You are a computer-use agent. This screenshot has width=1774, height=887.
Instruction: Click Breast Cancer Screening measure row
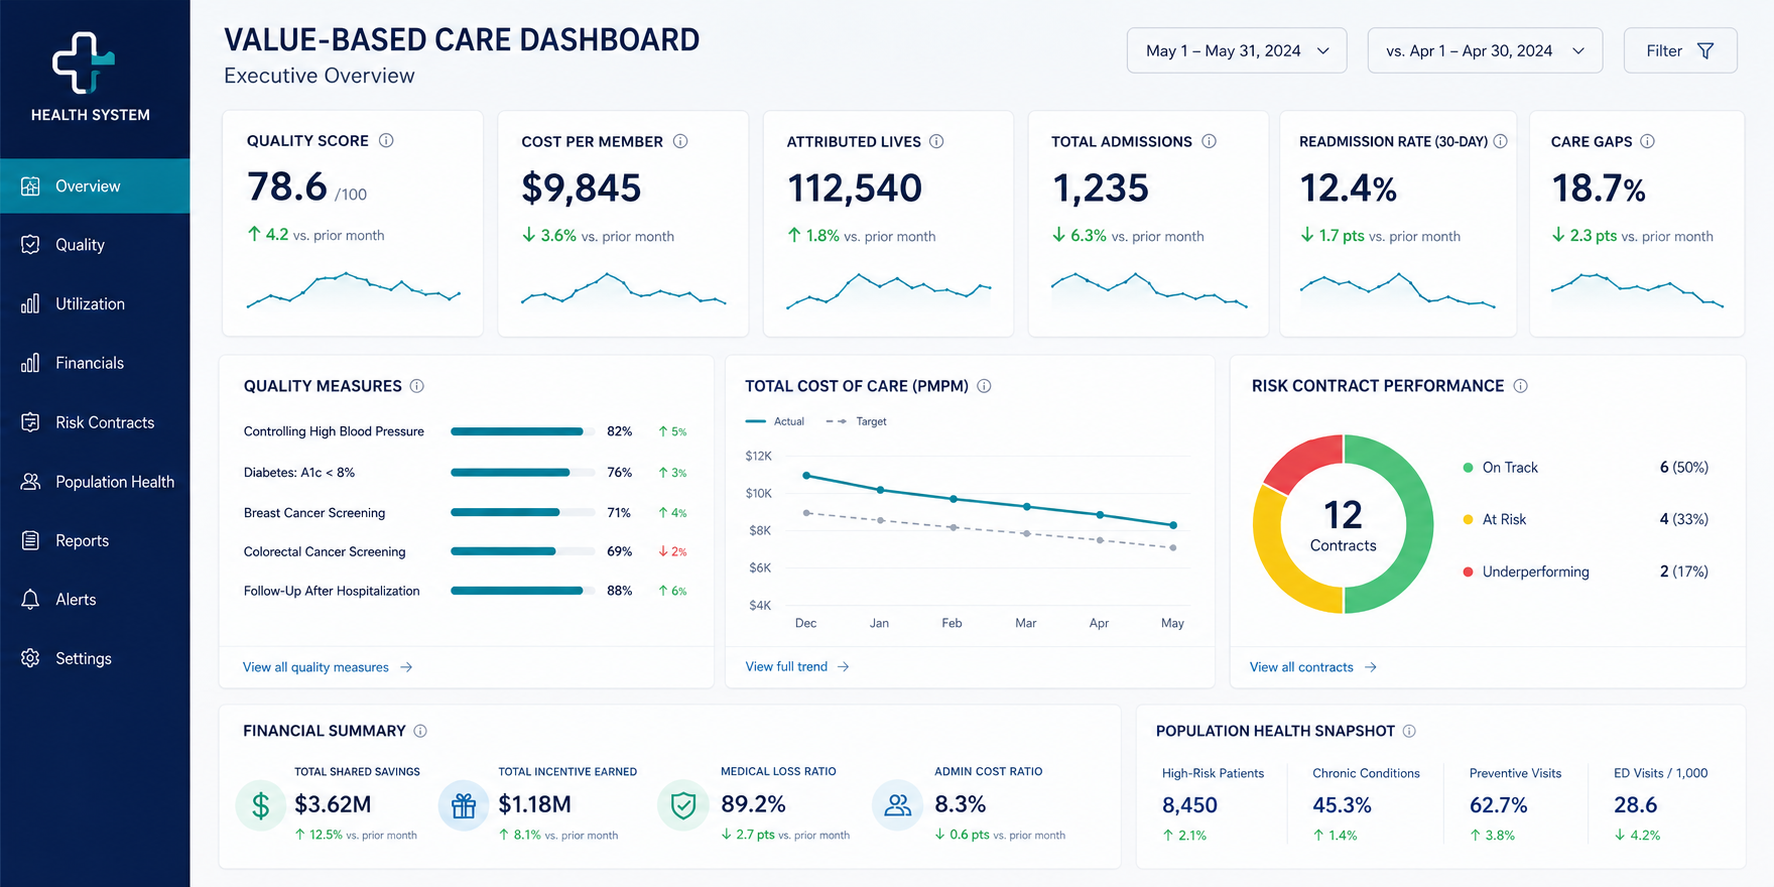(x=465, y=513)
